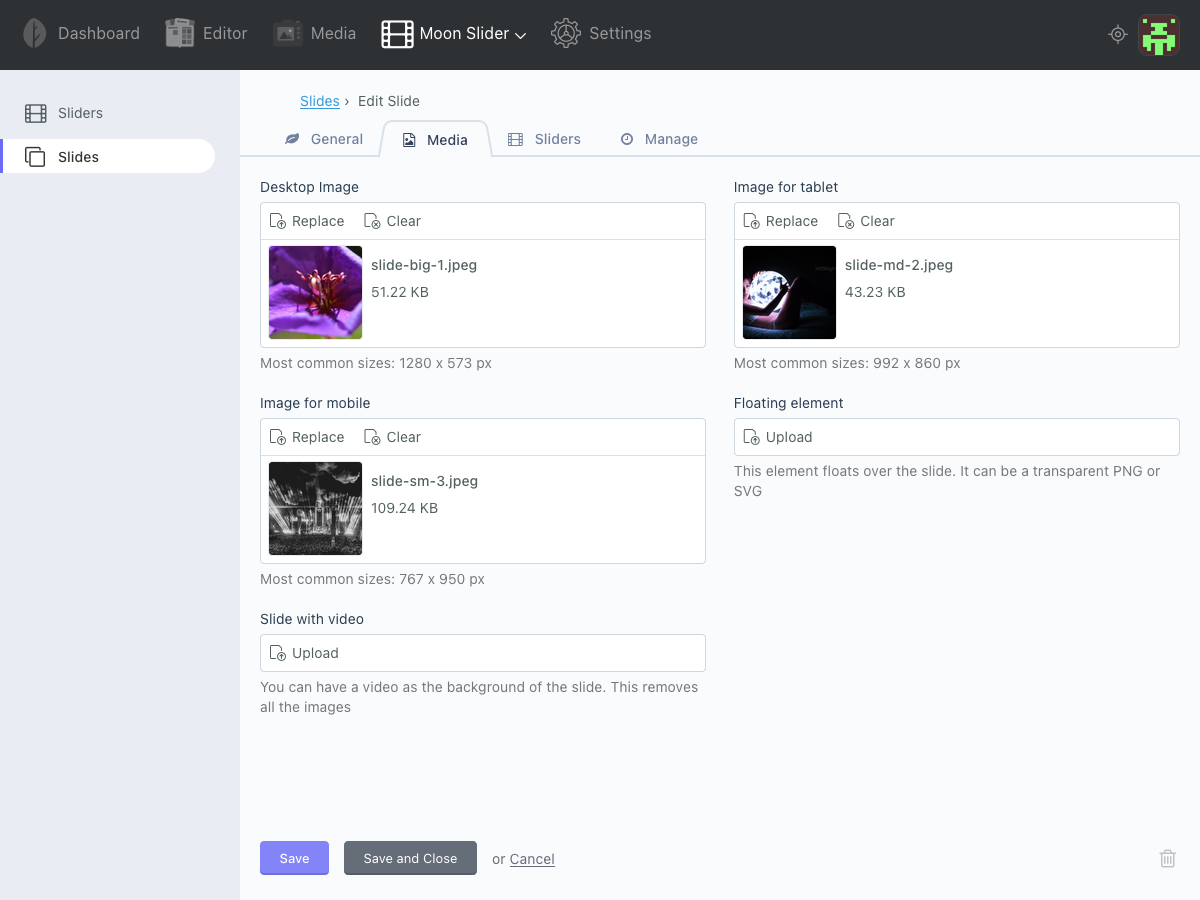
Task: Click the filename slide-sm-3.jpeg
Action: point(425,481)
